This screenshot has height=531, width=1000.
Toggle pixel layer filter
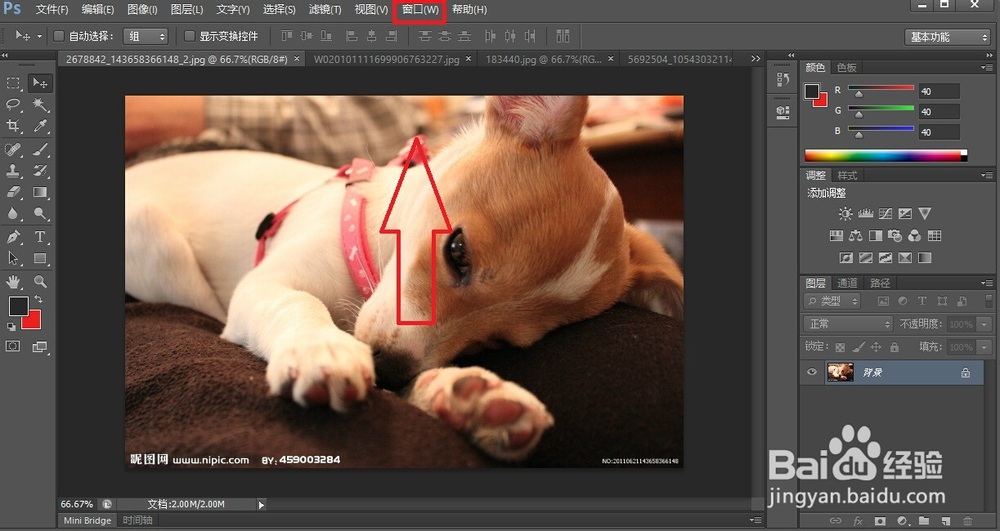point(883,301)
